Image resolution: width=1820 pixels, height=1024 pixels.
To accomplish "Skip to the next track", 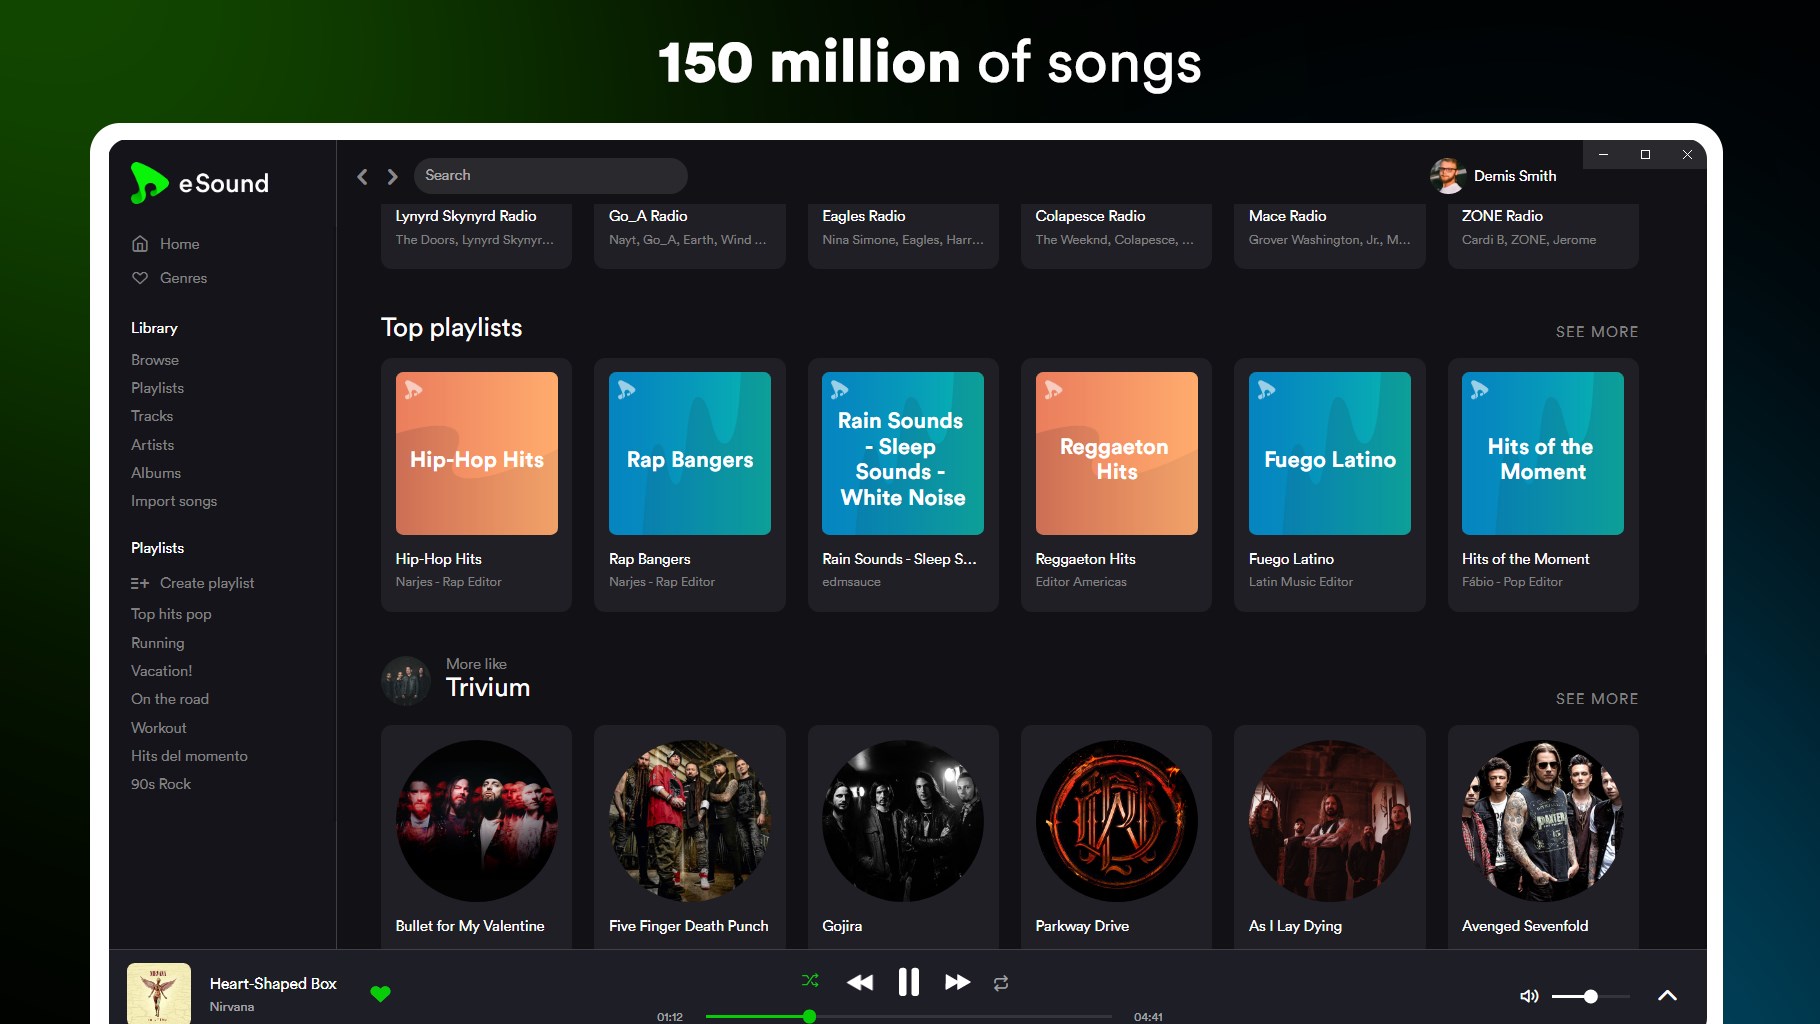I will 957,982.
